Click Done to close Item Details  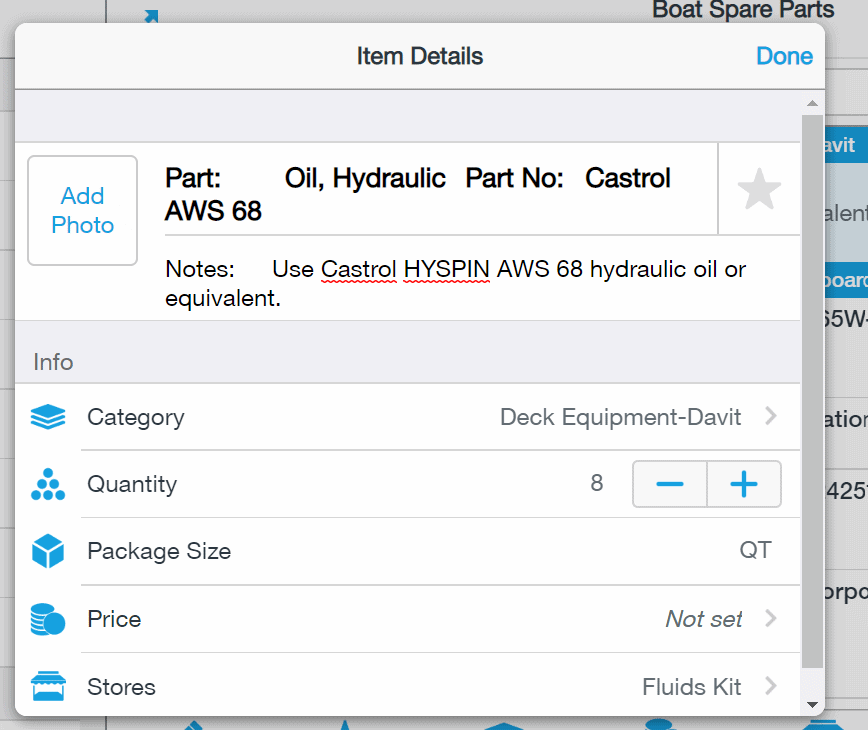(784, 56)
